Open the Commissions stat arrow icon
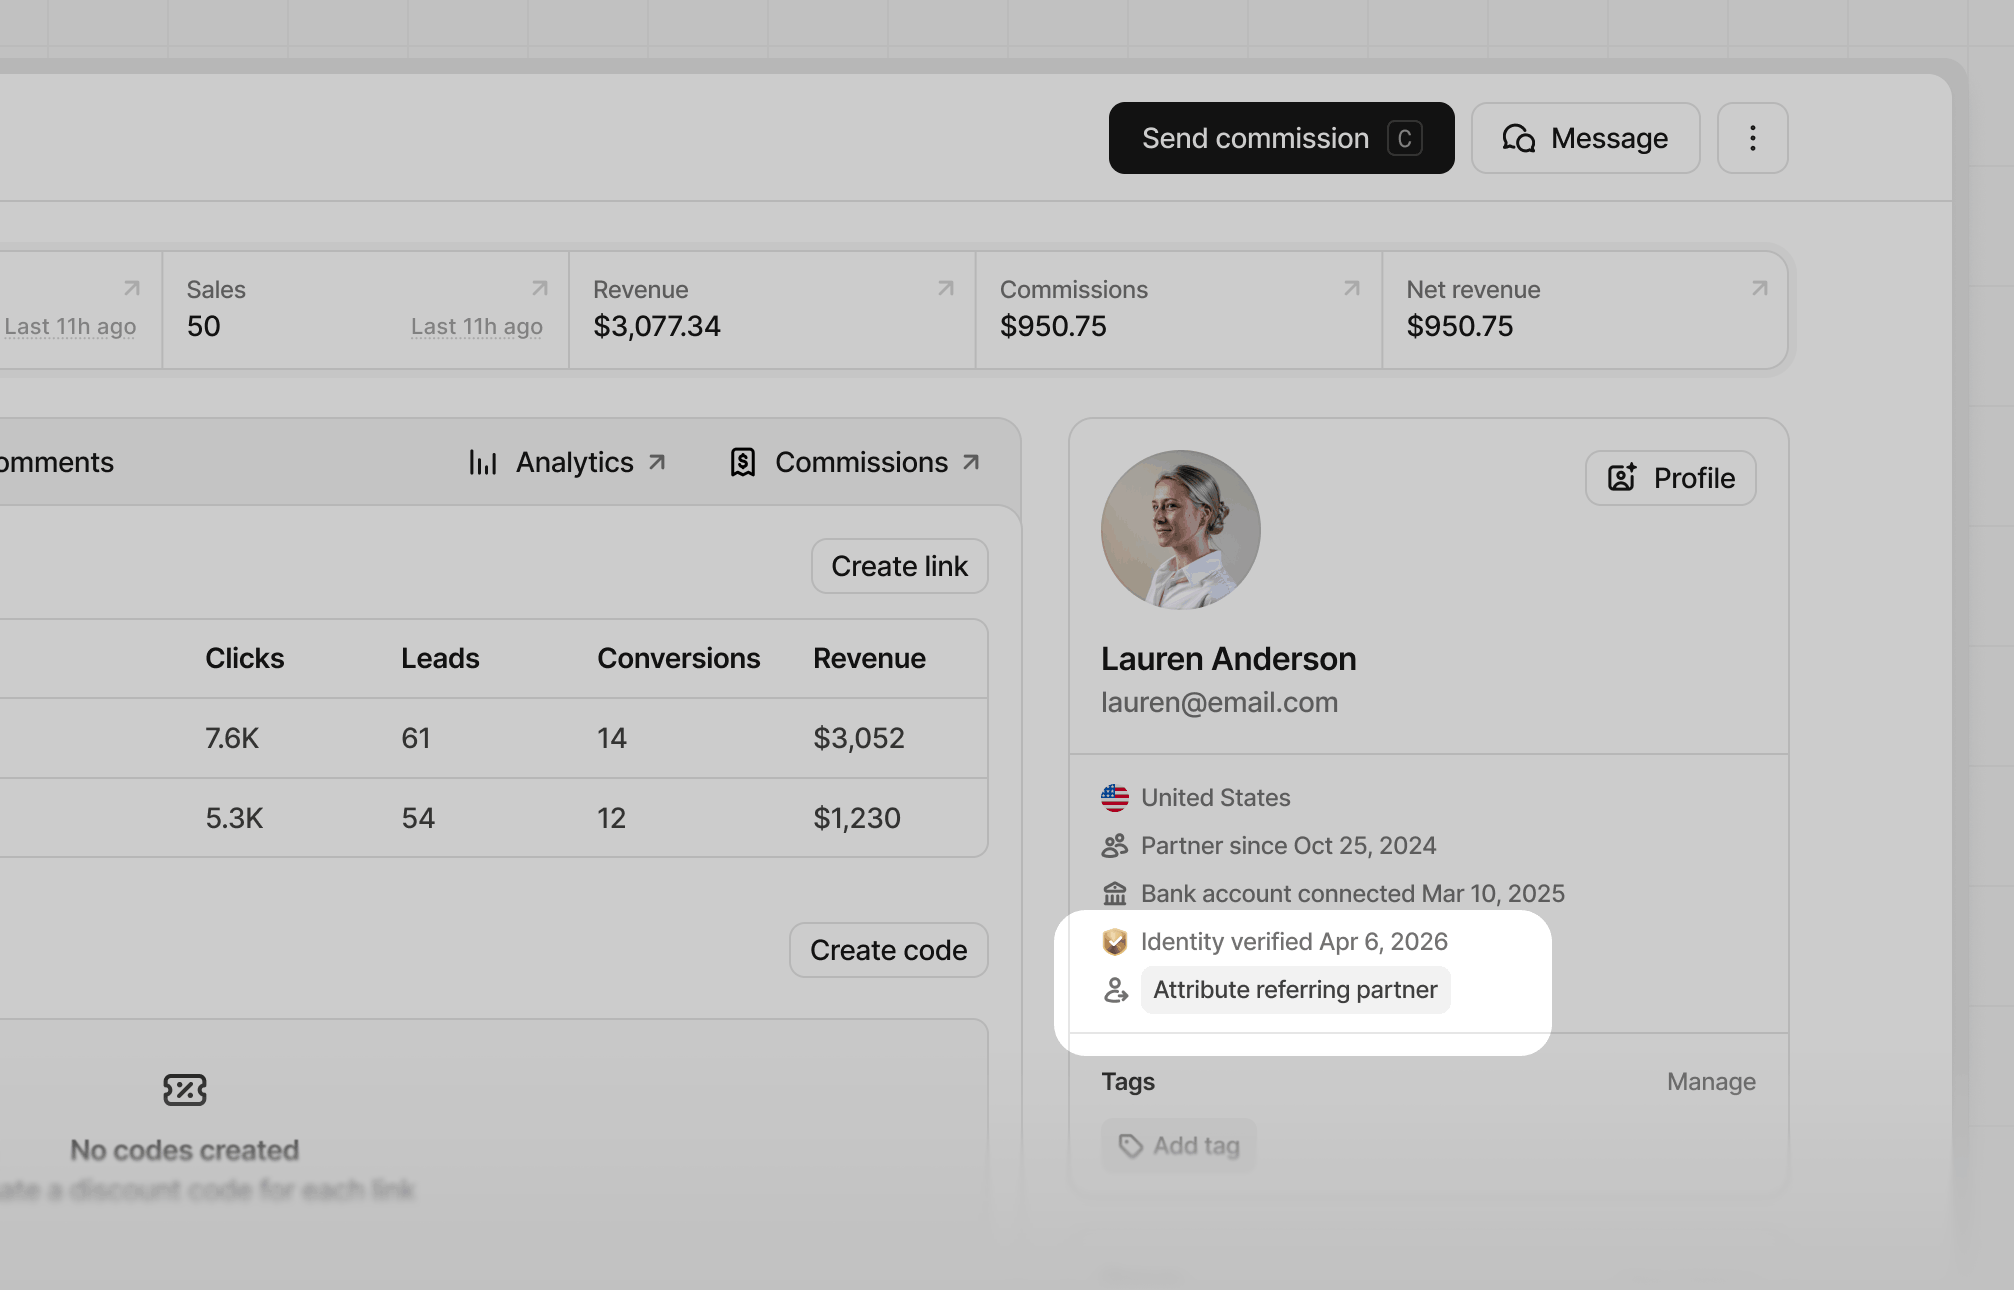 [1352, 288]
